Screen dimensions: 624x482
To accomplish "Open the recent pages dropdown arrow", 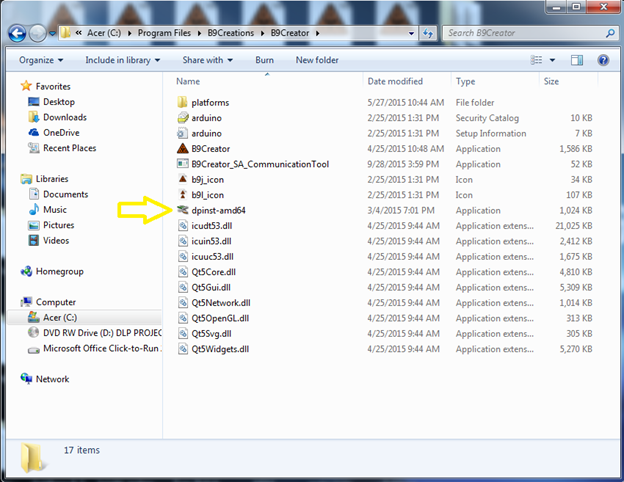I will (52, 33).
